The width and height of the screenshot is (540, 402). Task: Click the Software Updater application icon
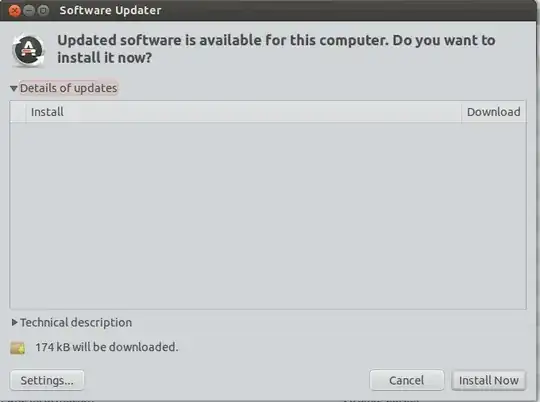(28, 50)
